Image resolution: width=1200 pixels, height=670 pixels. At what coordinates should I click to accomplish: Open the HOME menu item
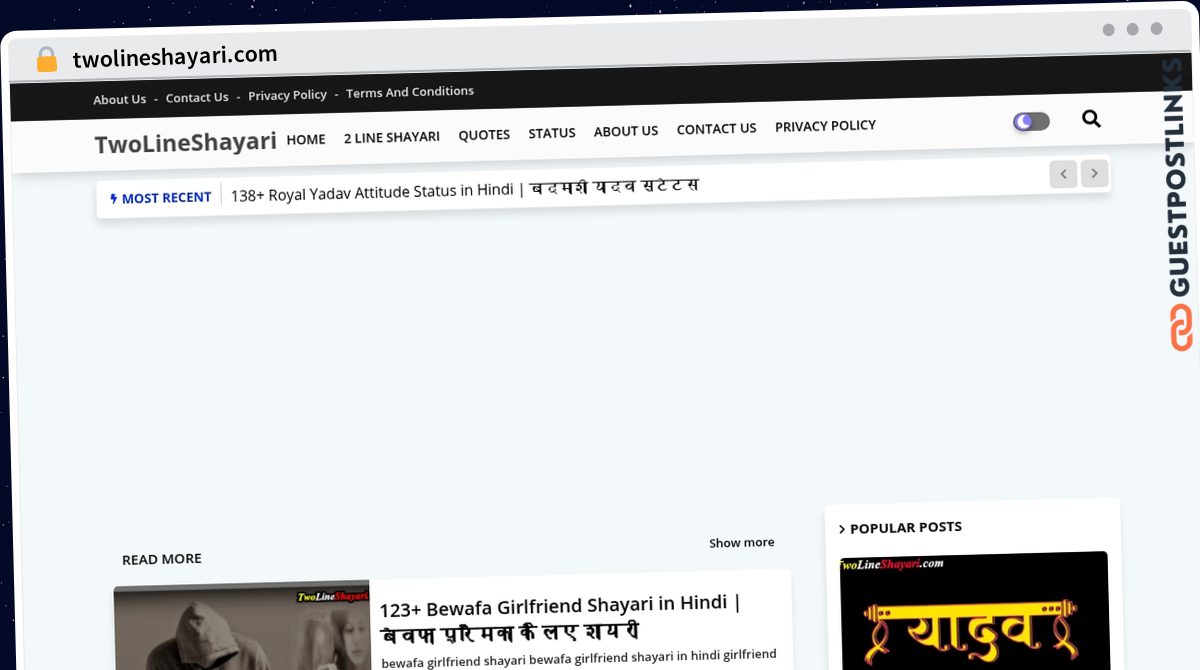click(306, 139)
